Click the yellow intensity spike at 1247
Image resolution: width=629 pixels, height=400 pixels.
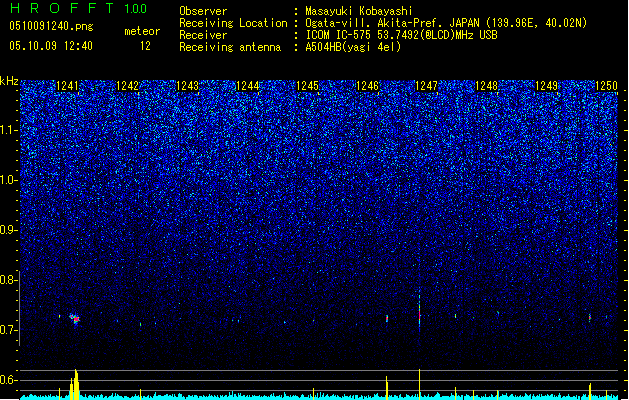420,384
